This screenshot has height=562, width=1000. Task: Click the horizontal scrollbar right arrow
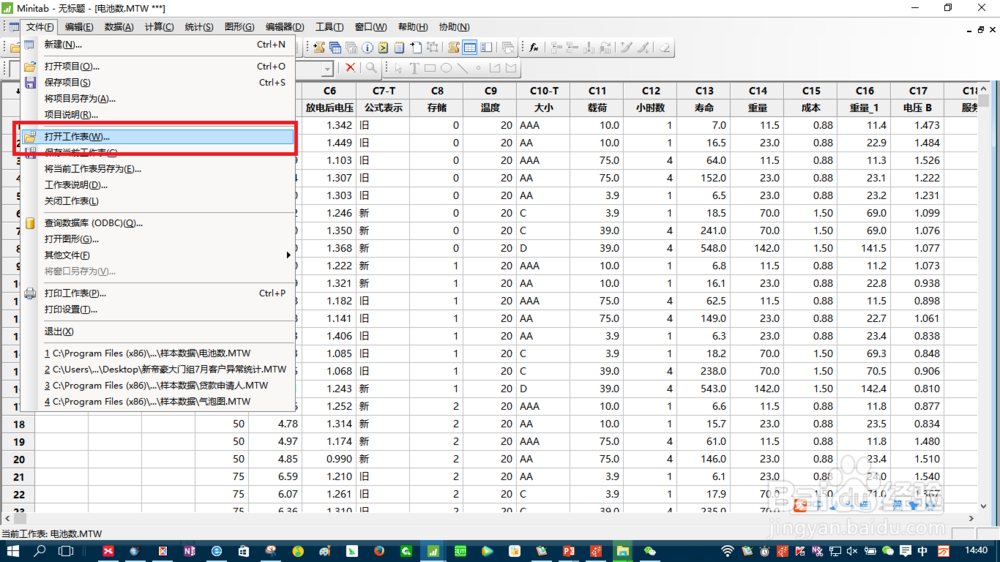[x=971, y=519]
